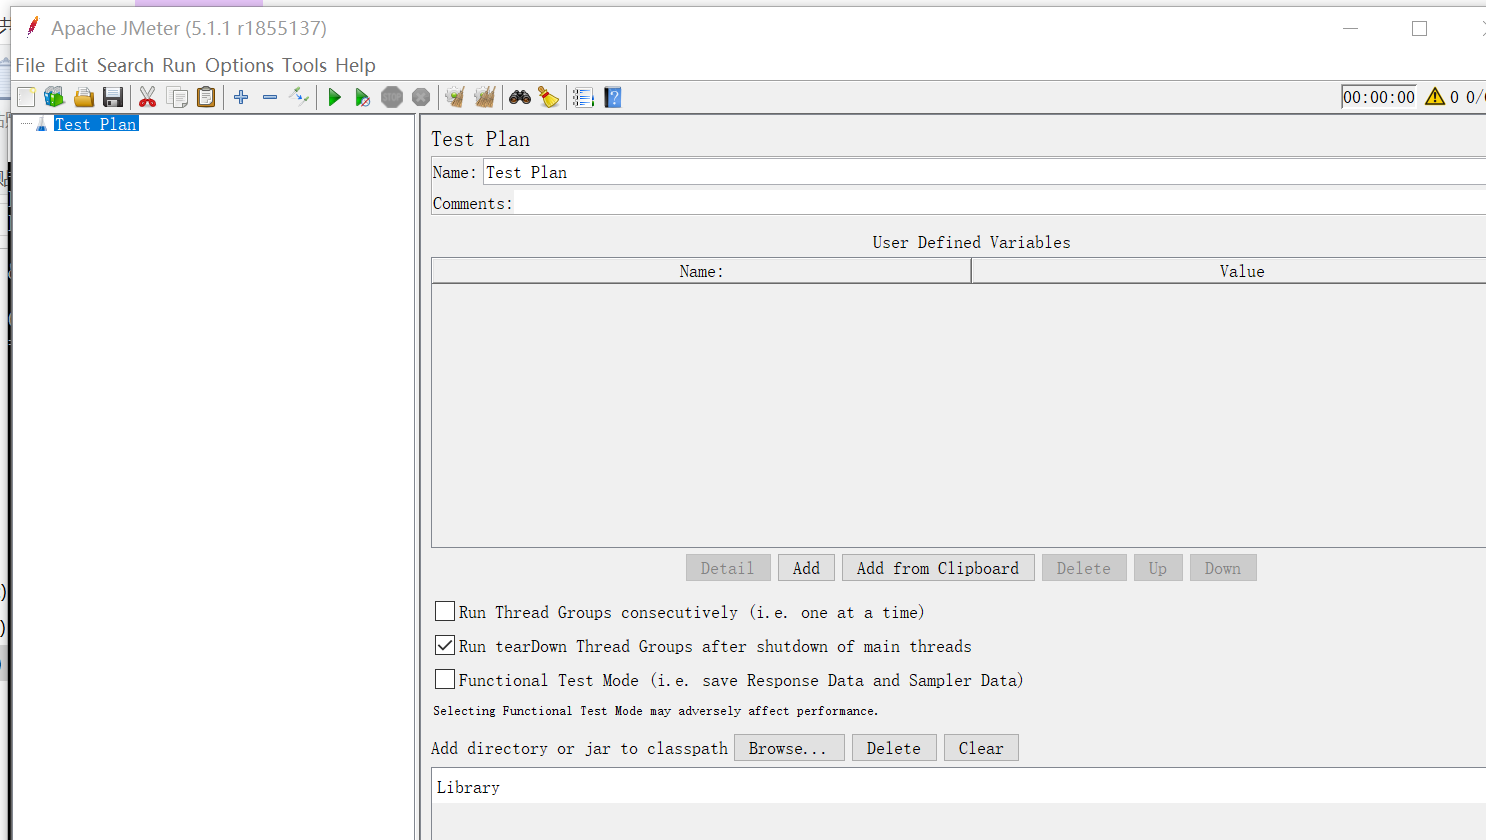Click the Toggle element enable icon
The width and height of the screenshot is (1486, 840).
coord(299,97)
